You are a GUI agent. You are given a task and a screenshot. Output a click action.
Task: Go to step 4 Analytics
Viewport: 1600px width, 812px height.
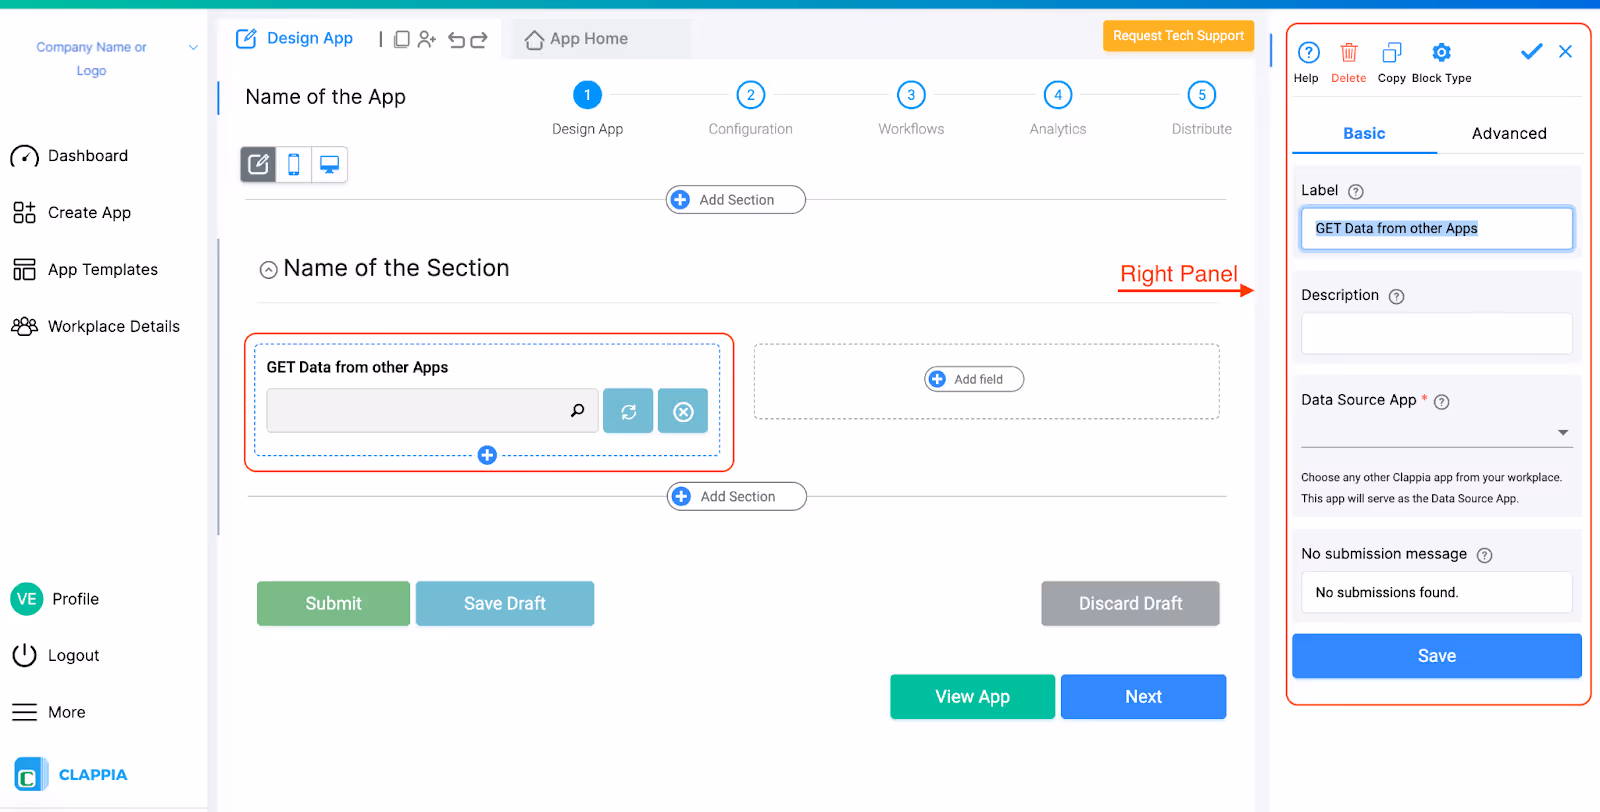[x=1058, y=95]
